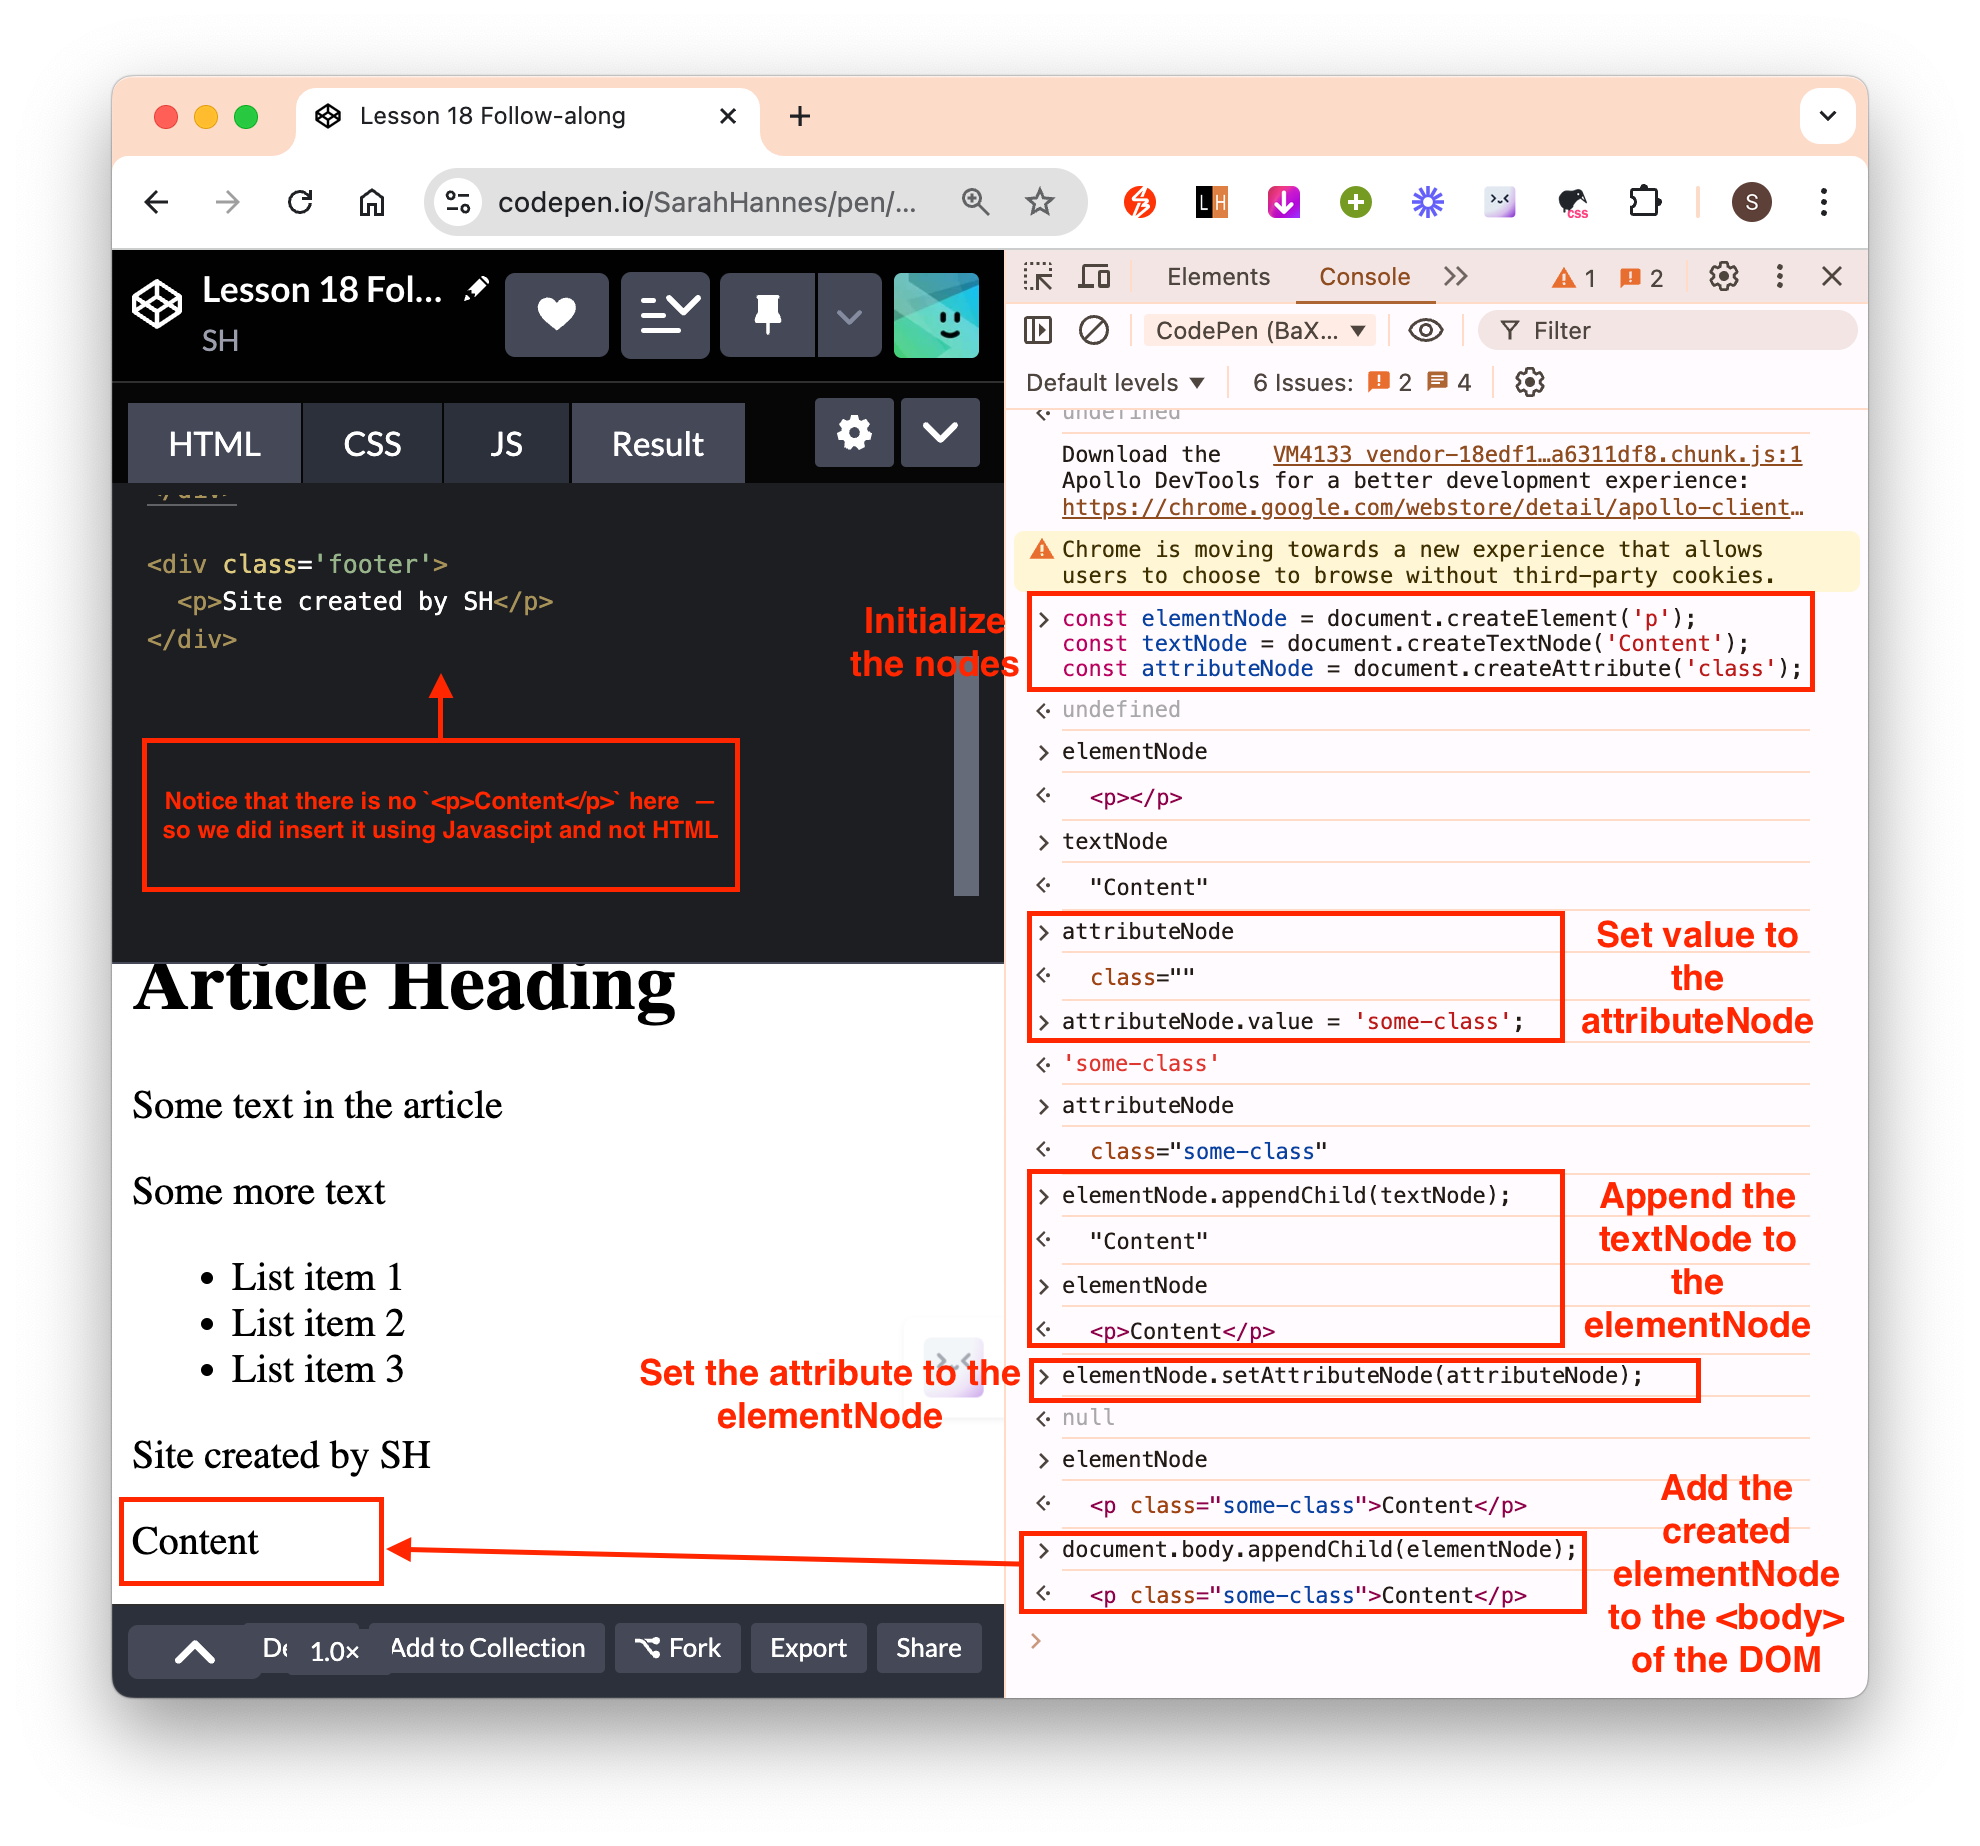Click the follow checklist button
This screenshot has width=1980, height=1846.
(665, 315)
